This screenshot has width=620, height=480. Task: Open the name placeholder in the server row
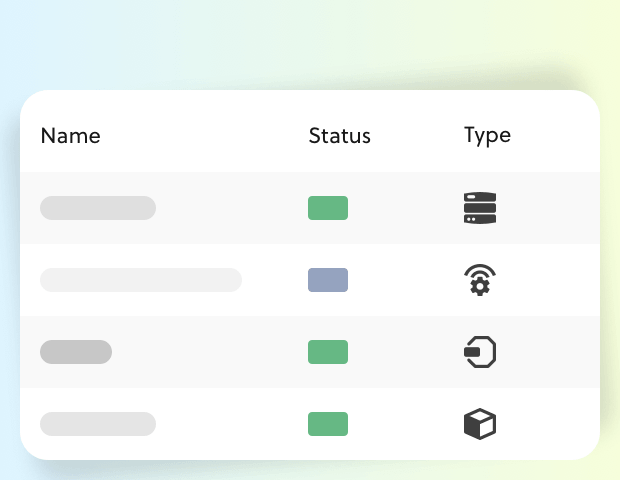click(x=98, y=208)
